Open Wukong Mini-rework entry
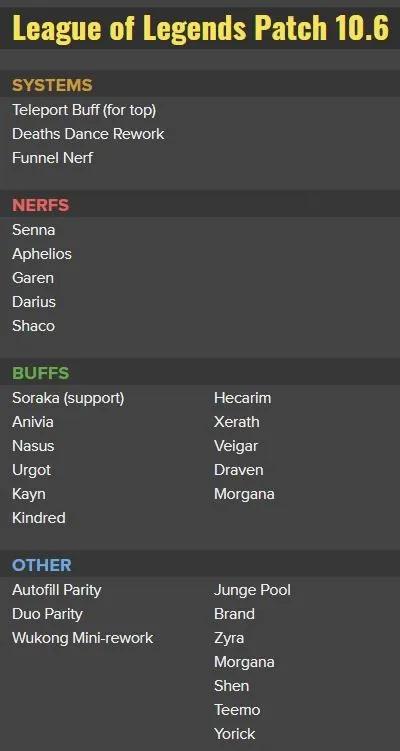The width and height of the screenshot is (400, 751). coord(83,638)
